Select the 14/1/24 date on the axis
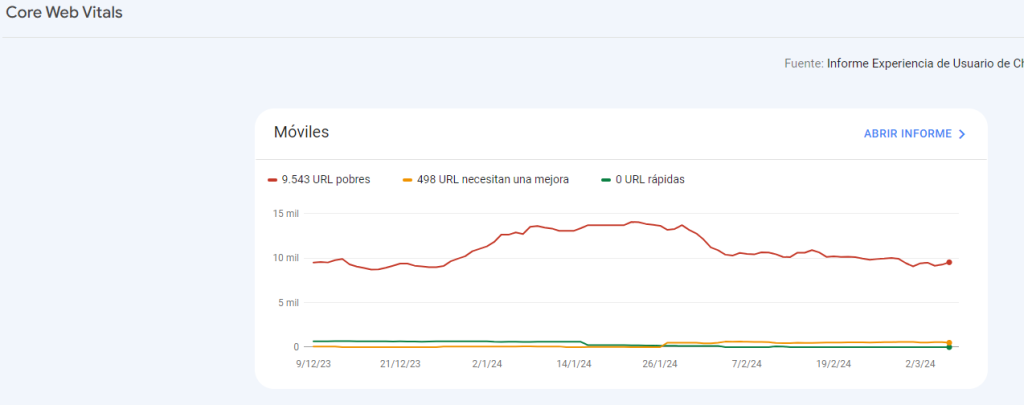1024x405 pixels. [x=574, y=364]
